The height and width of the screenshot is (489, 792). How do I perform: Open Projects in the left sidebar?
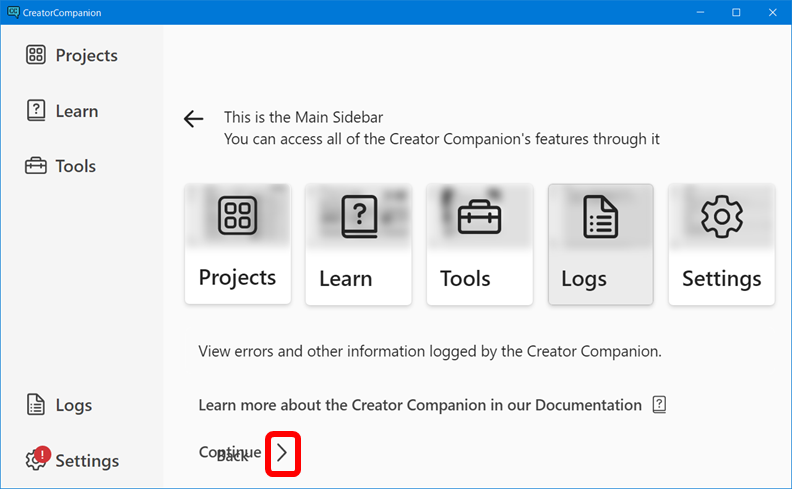pyautogui.click(x=72, y=56)
